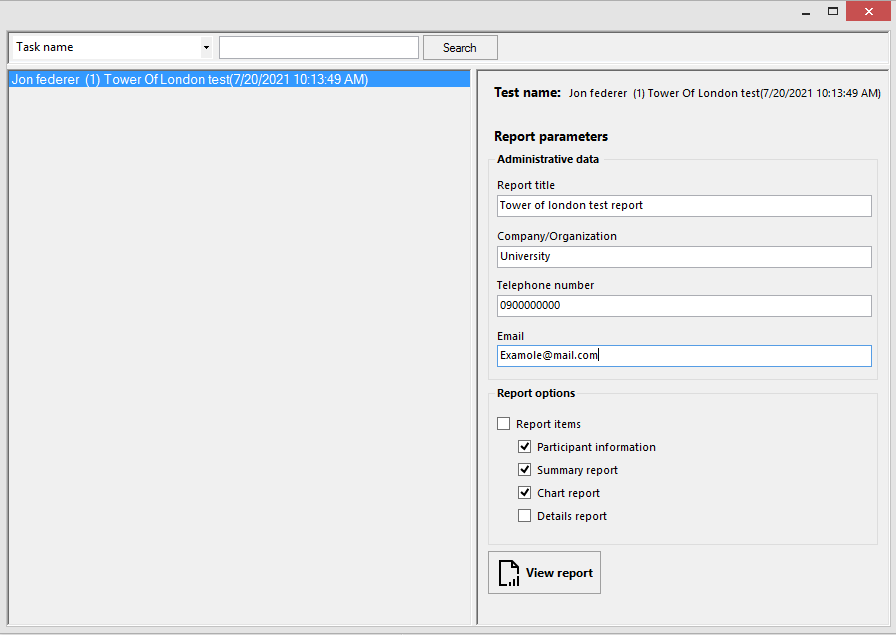This screenshot has width=896, height=635.
Task: Minimize the report window
Action: 806,12
